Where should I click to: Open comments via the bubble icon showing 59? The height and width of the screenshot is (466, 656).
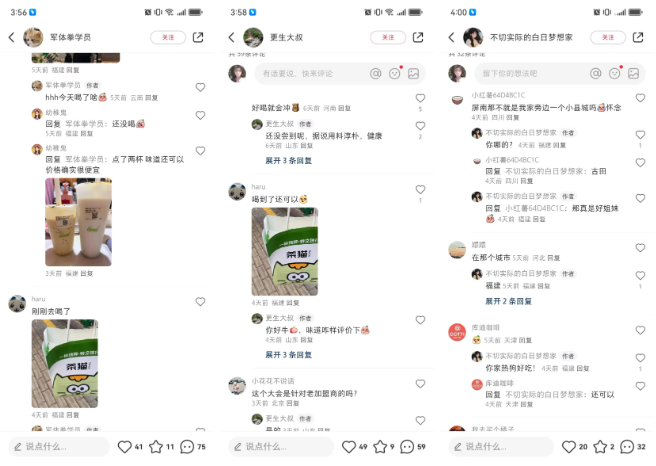[x=407, y=446]
